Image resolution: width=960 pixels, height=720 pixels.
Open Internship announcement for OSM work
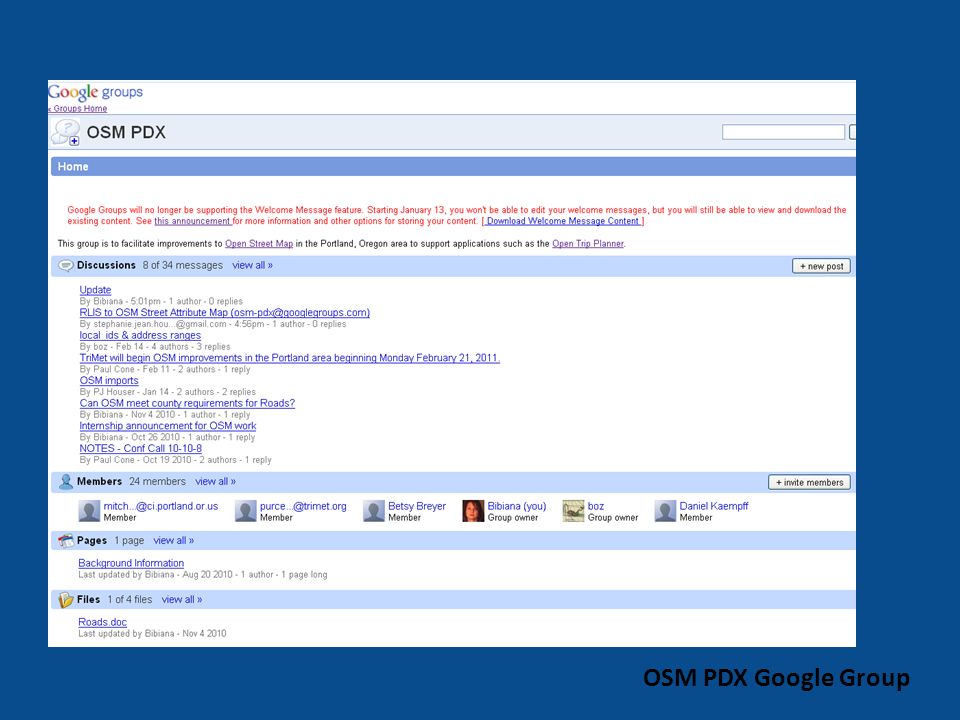[168, 426]
